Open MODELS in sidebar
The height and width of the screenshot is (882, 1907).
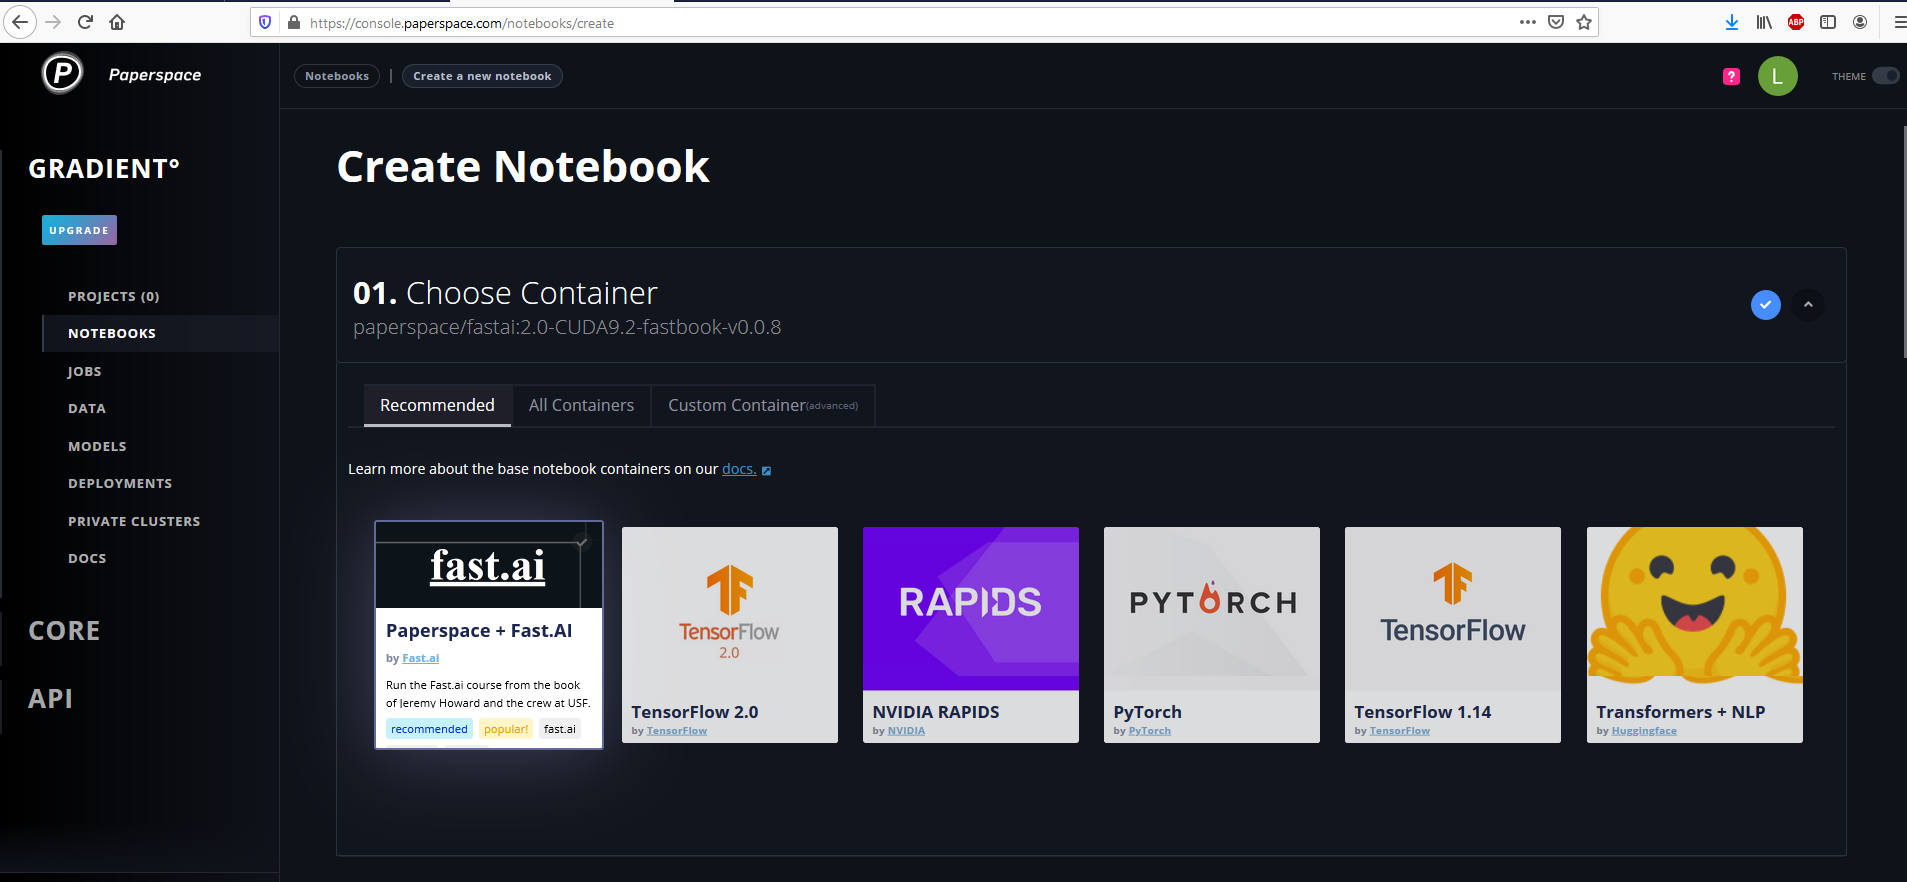click(97, 446)
